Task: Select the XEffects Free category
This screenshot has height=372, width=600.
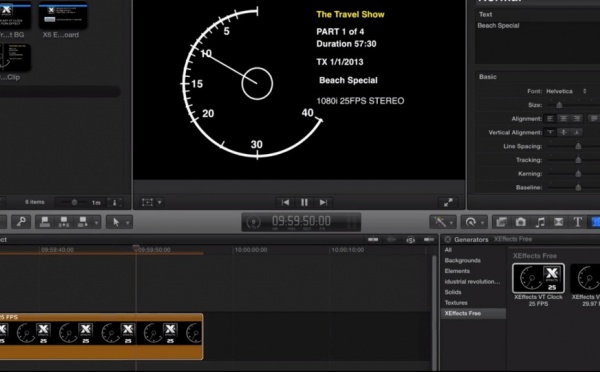Action: (473, 313)
